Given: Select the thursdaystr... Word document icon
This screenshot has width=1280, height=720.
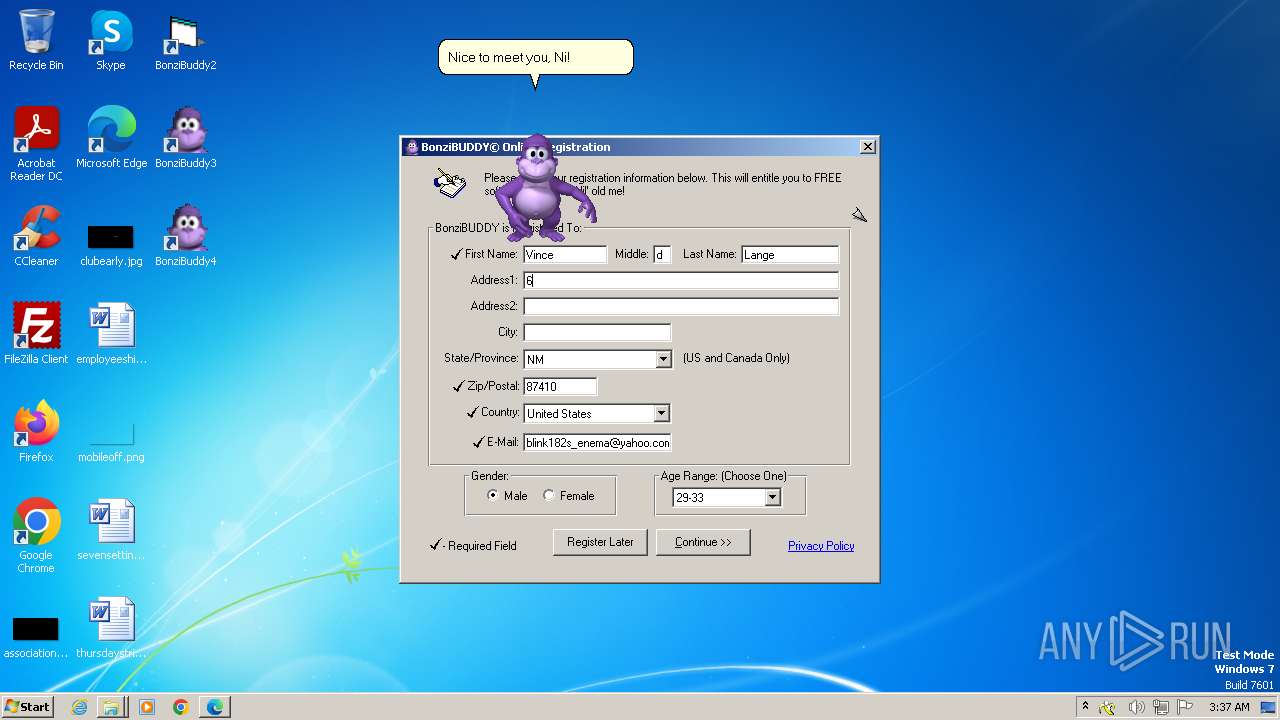Looking at the screenshot, I should coord(111,628).
